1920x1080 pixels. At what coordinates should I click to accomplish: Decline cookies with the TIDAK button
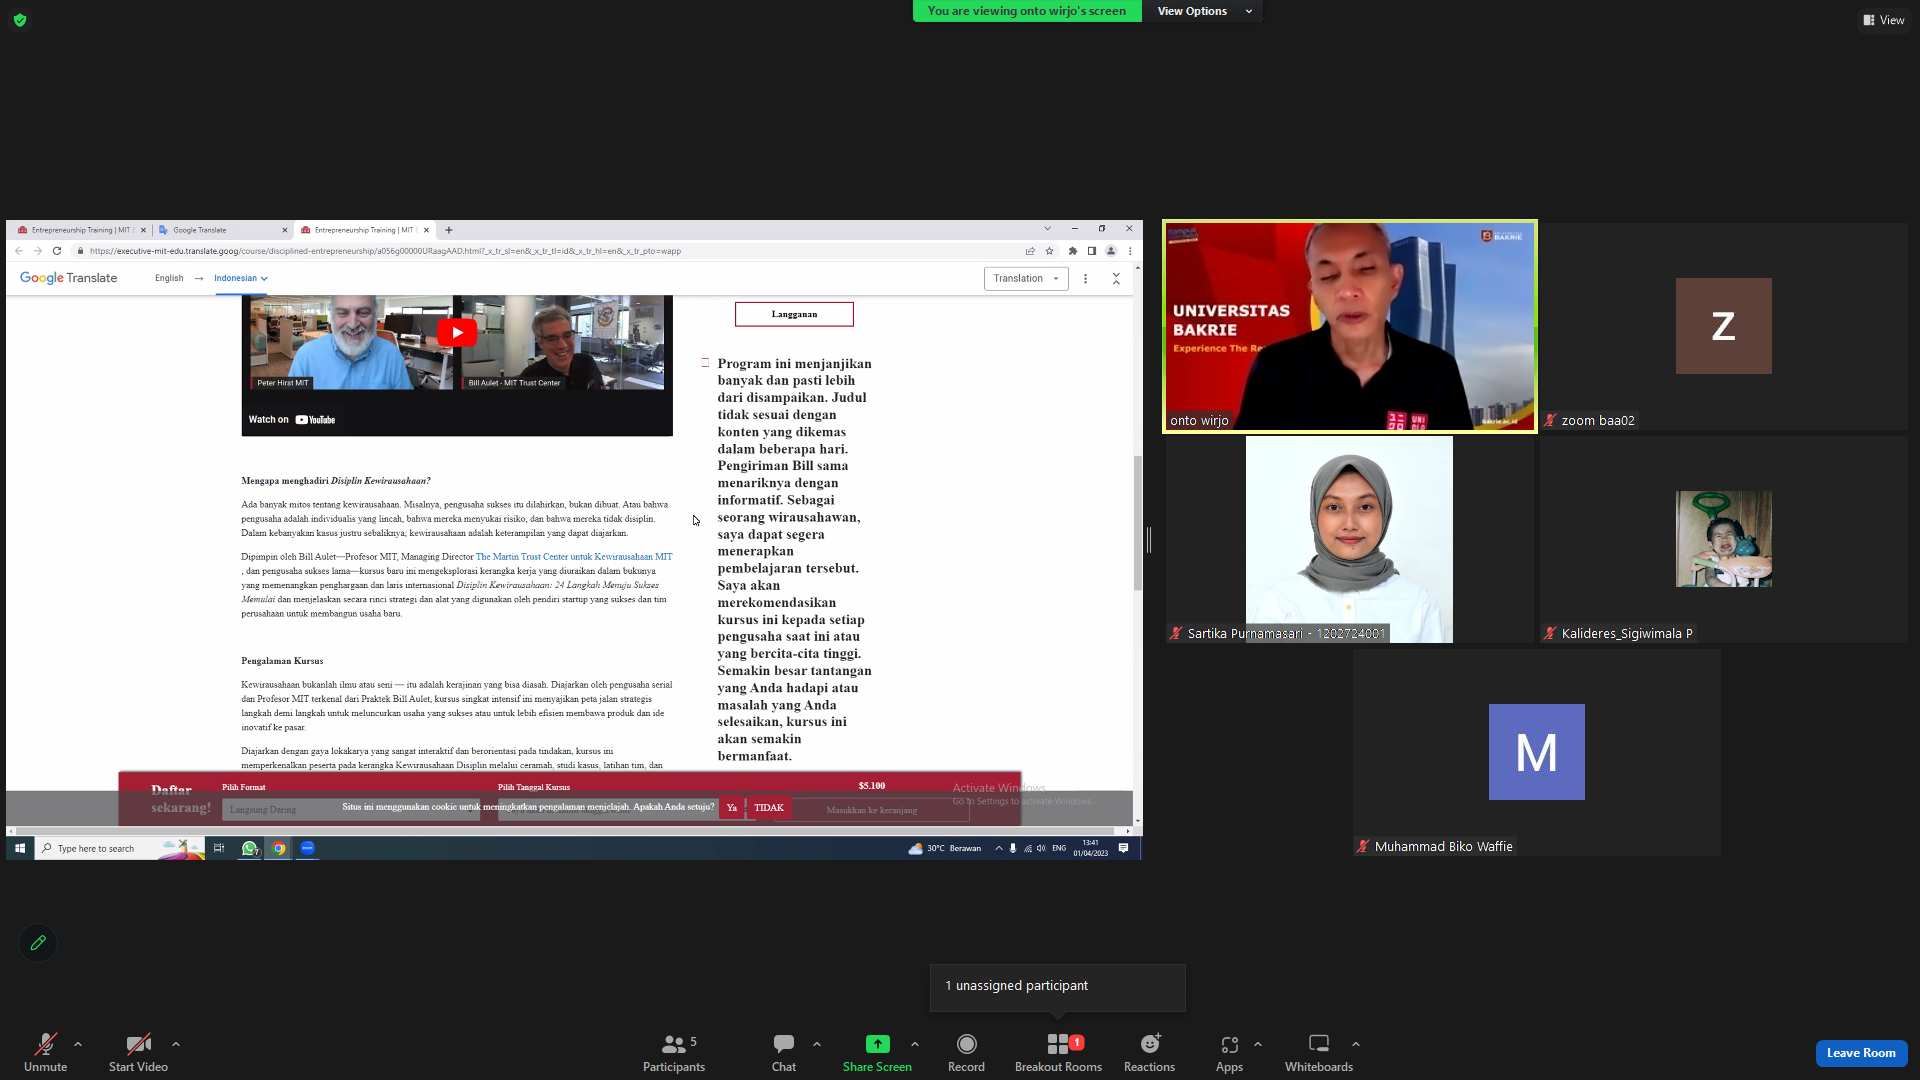coord(769,808)
